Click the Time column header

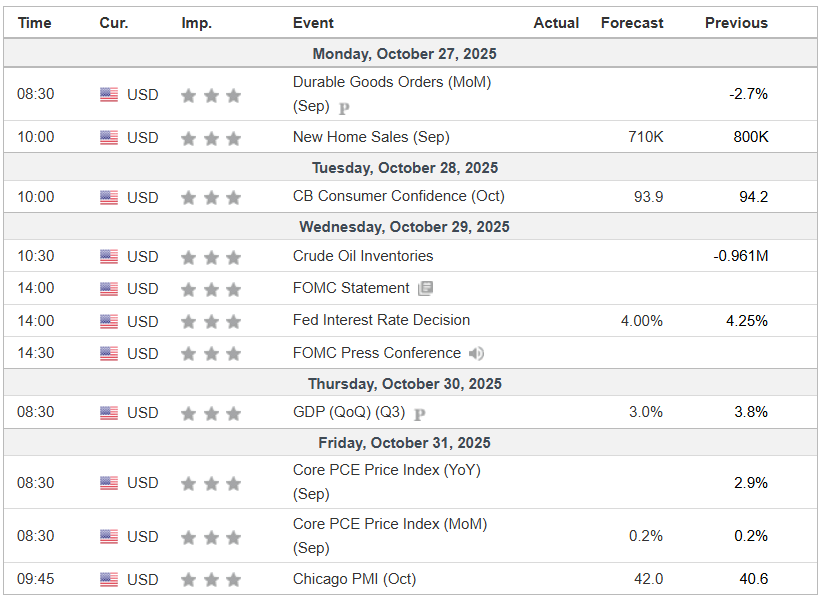tap(34, 23)
